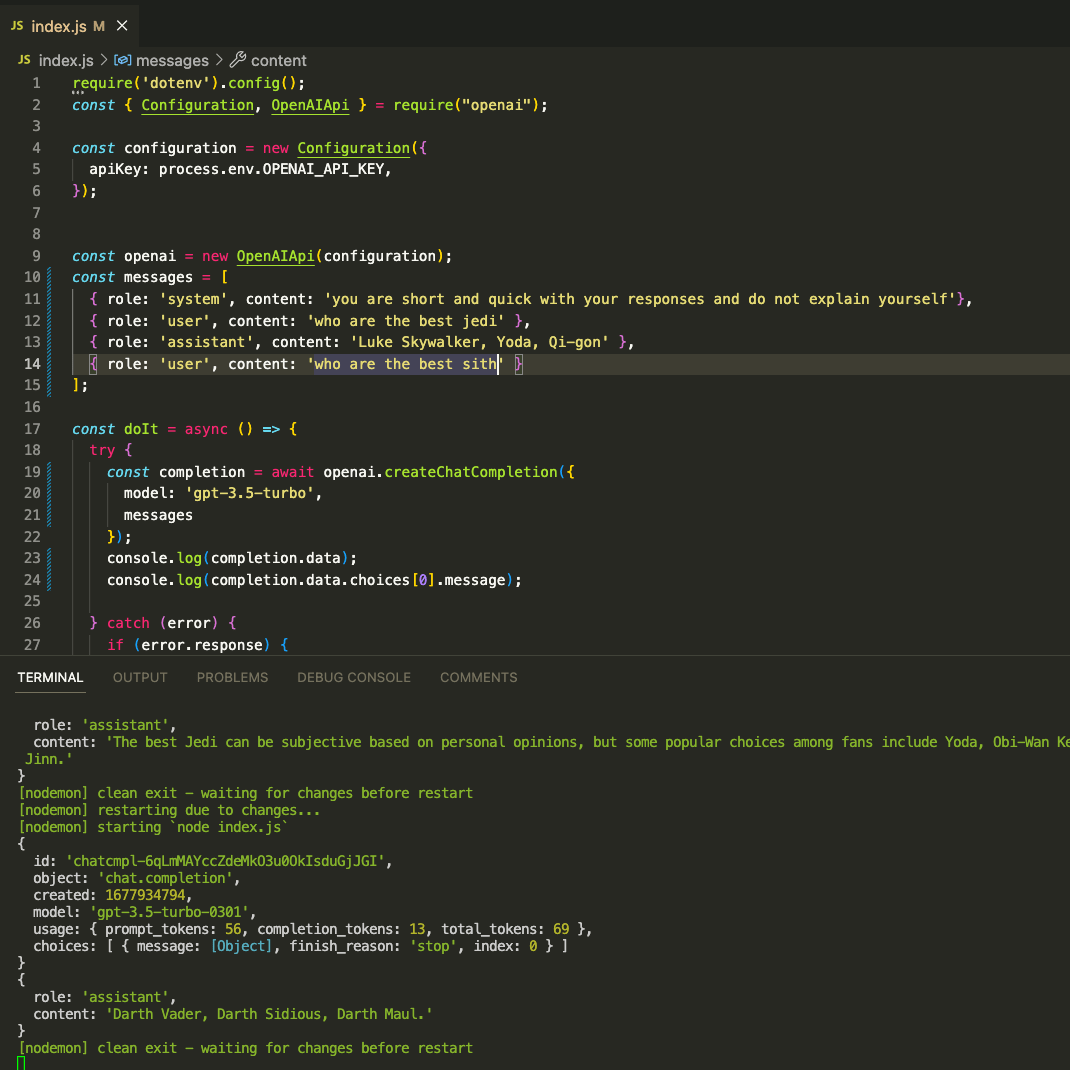Switch to the OUTPUT tab
This screenshot has height=1070, width=1070.
coord(139,677)
